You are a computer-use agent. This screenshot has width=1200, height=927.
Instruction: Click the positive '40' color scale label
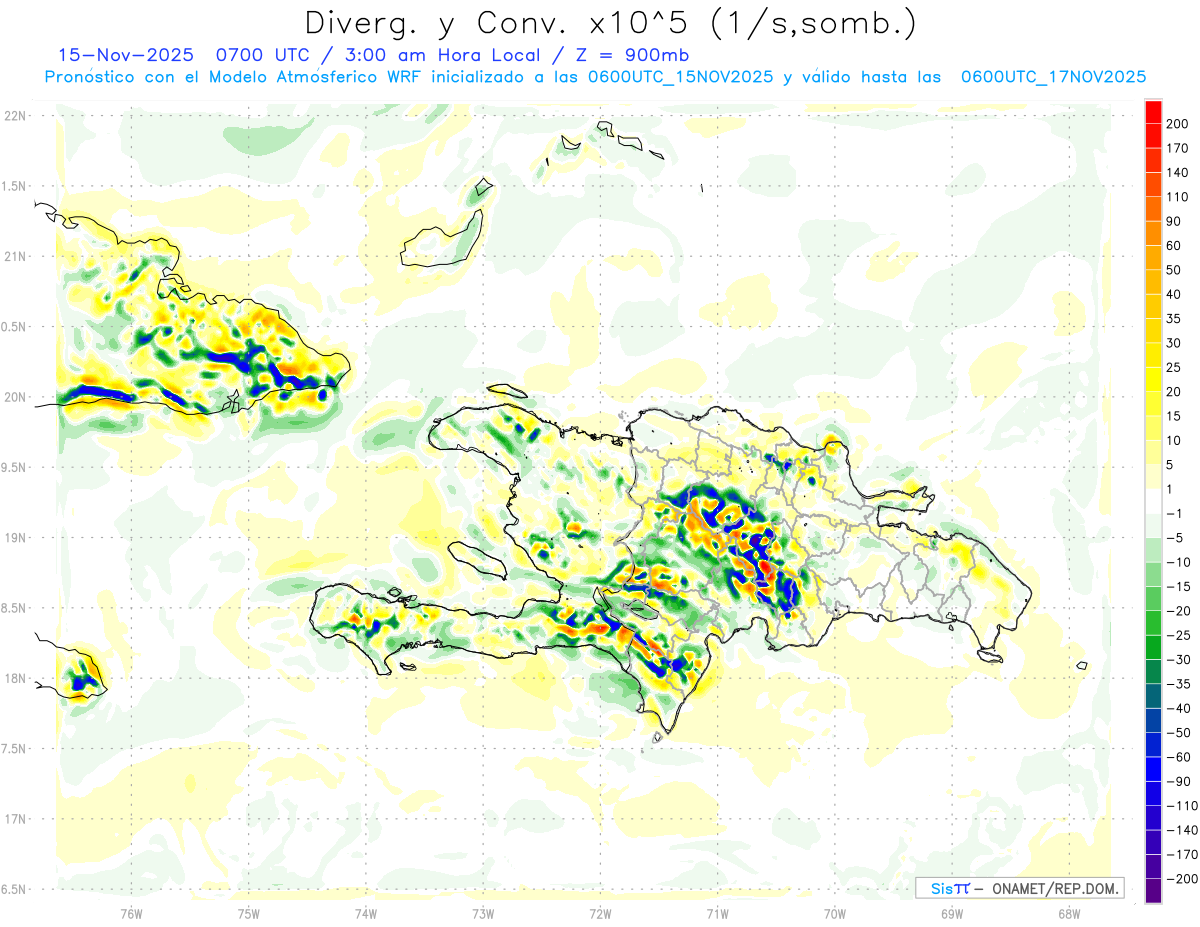point(1174,294)
